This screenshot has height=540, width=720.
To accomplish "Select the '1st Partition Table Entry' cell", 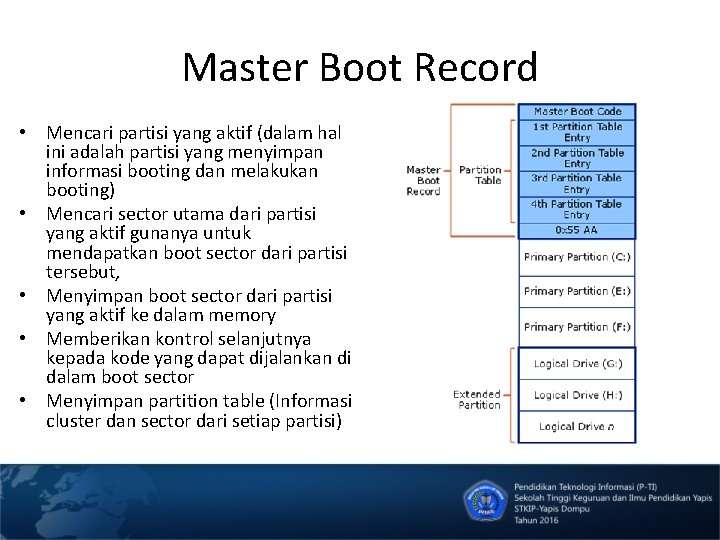I will (577, 132).
